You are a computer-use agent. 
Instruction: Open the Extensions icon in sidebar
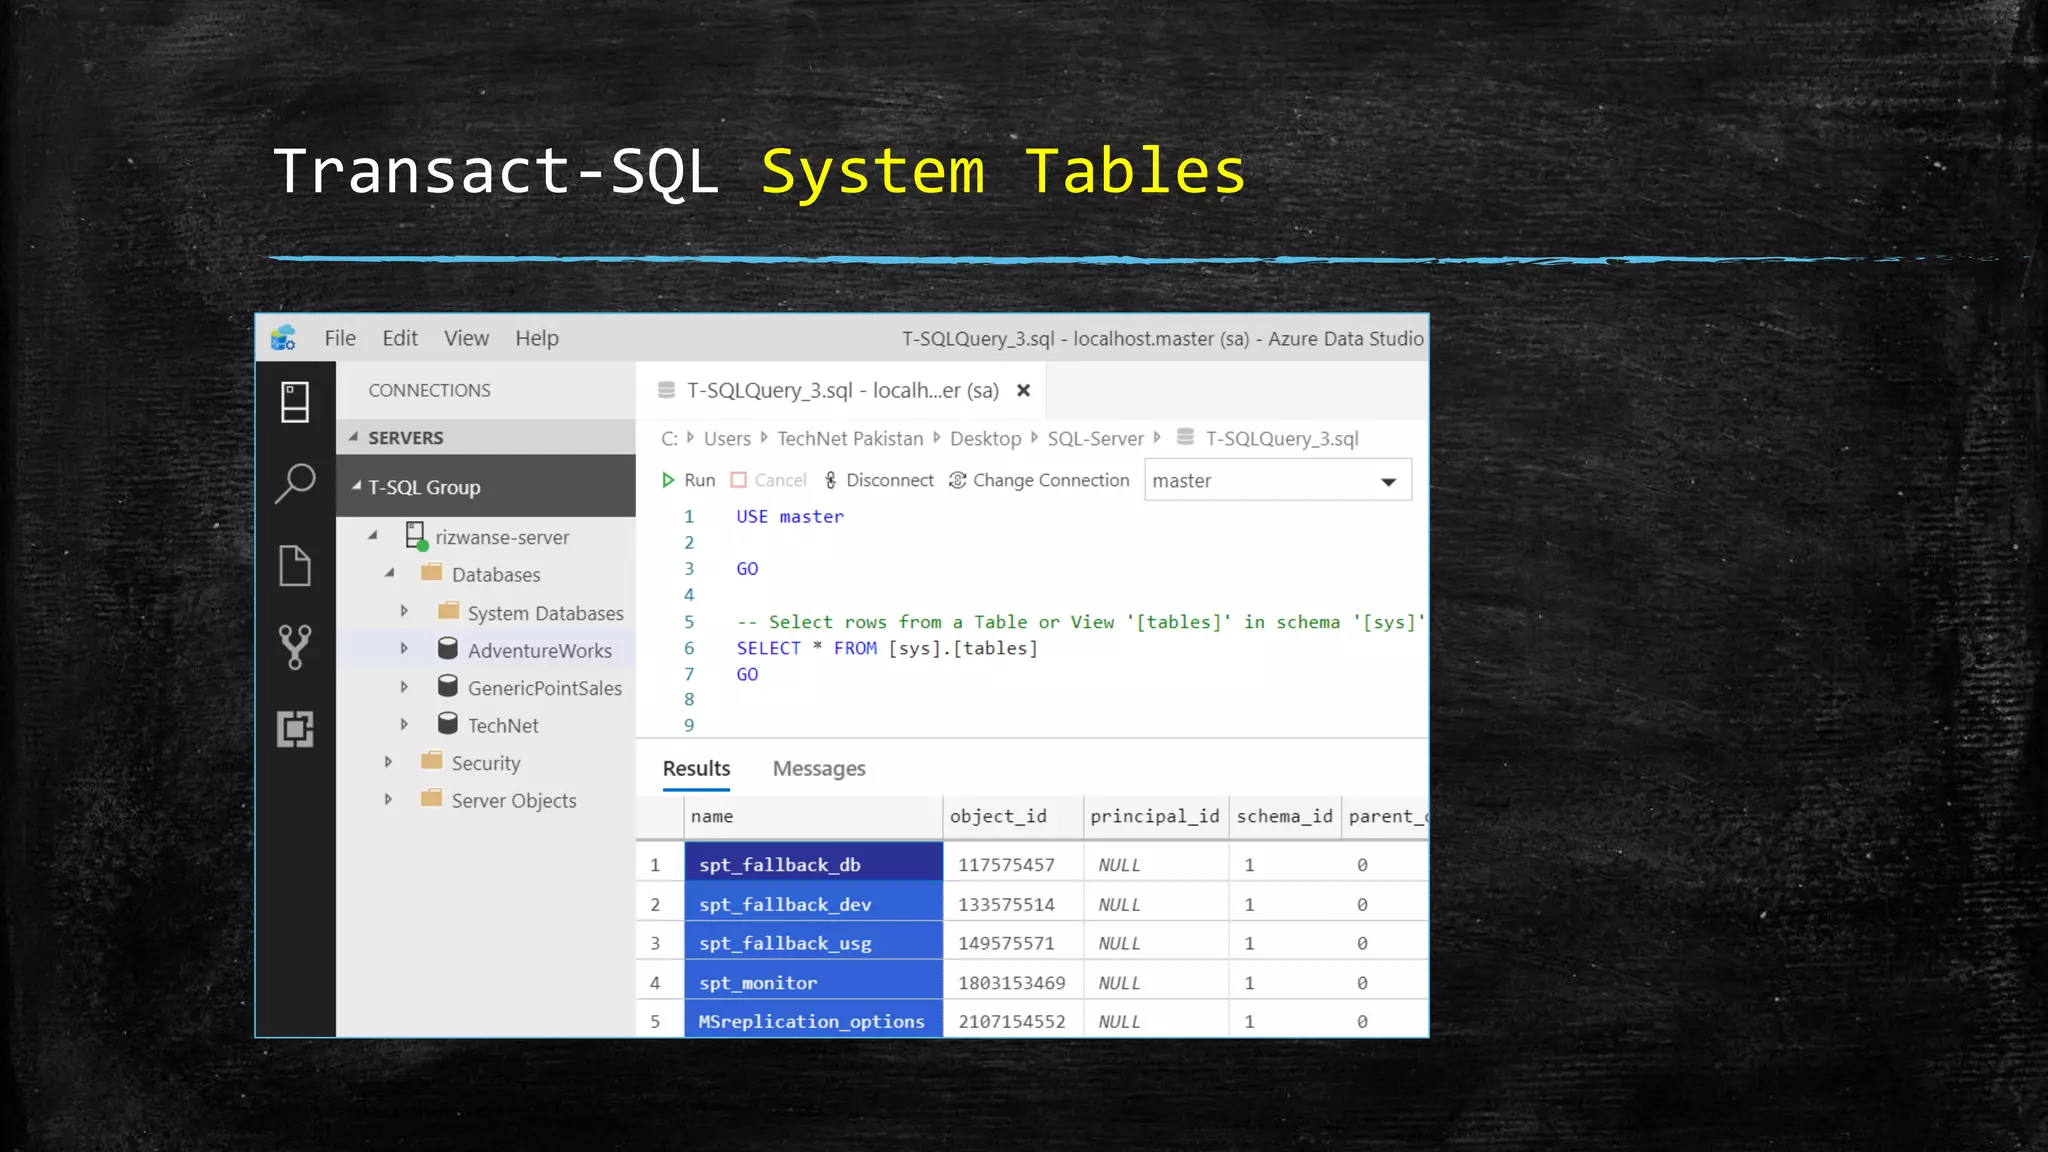[295, 729]
